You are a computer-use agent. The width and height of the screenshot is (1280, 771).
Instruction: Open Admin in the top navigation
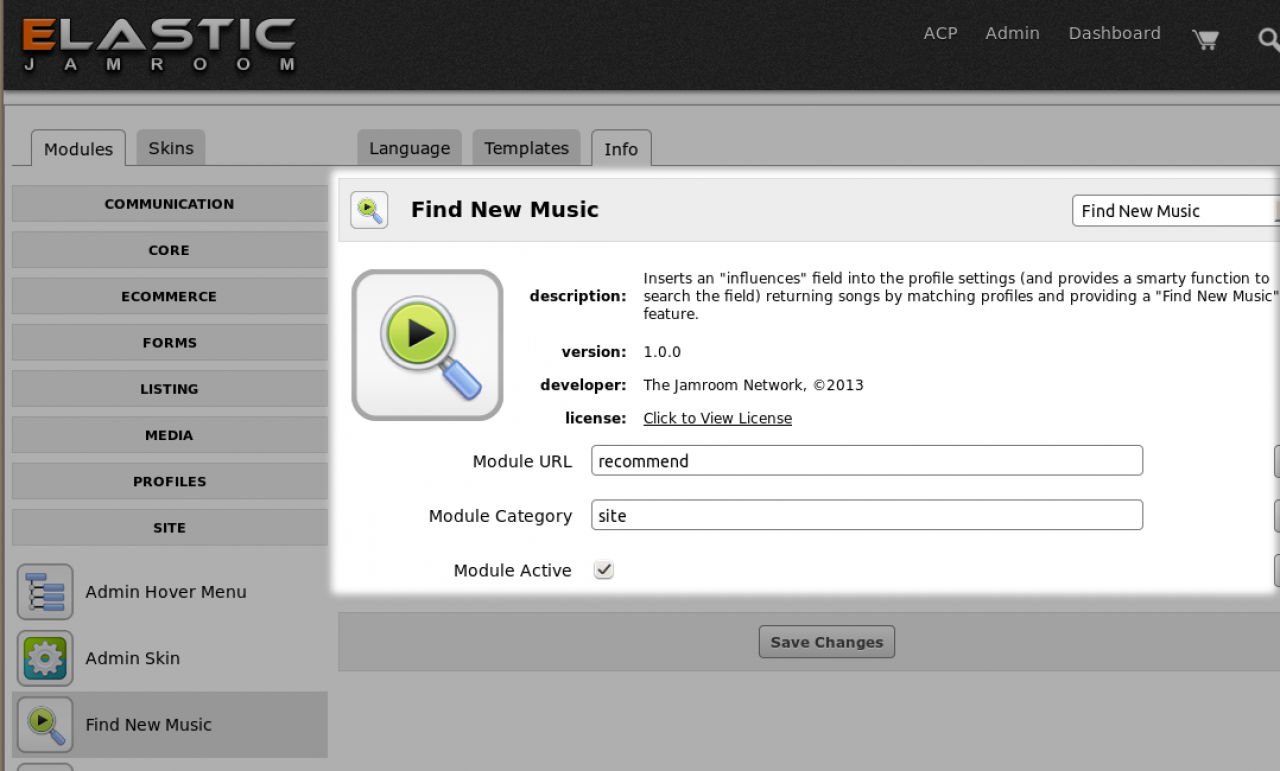point(1012,33)
